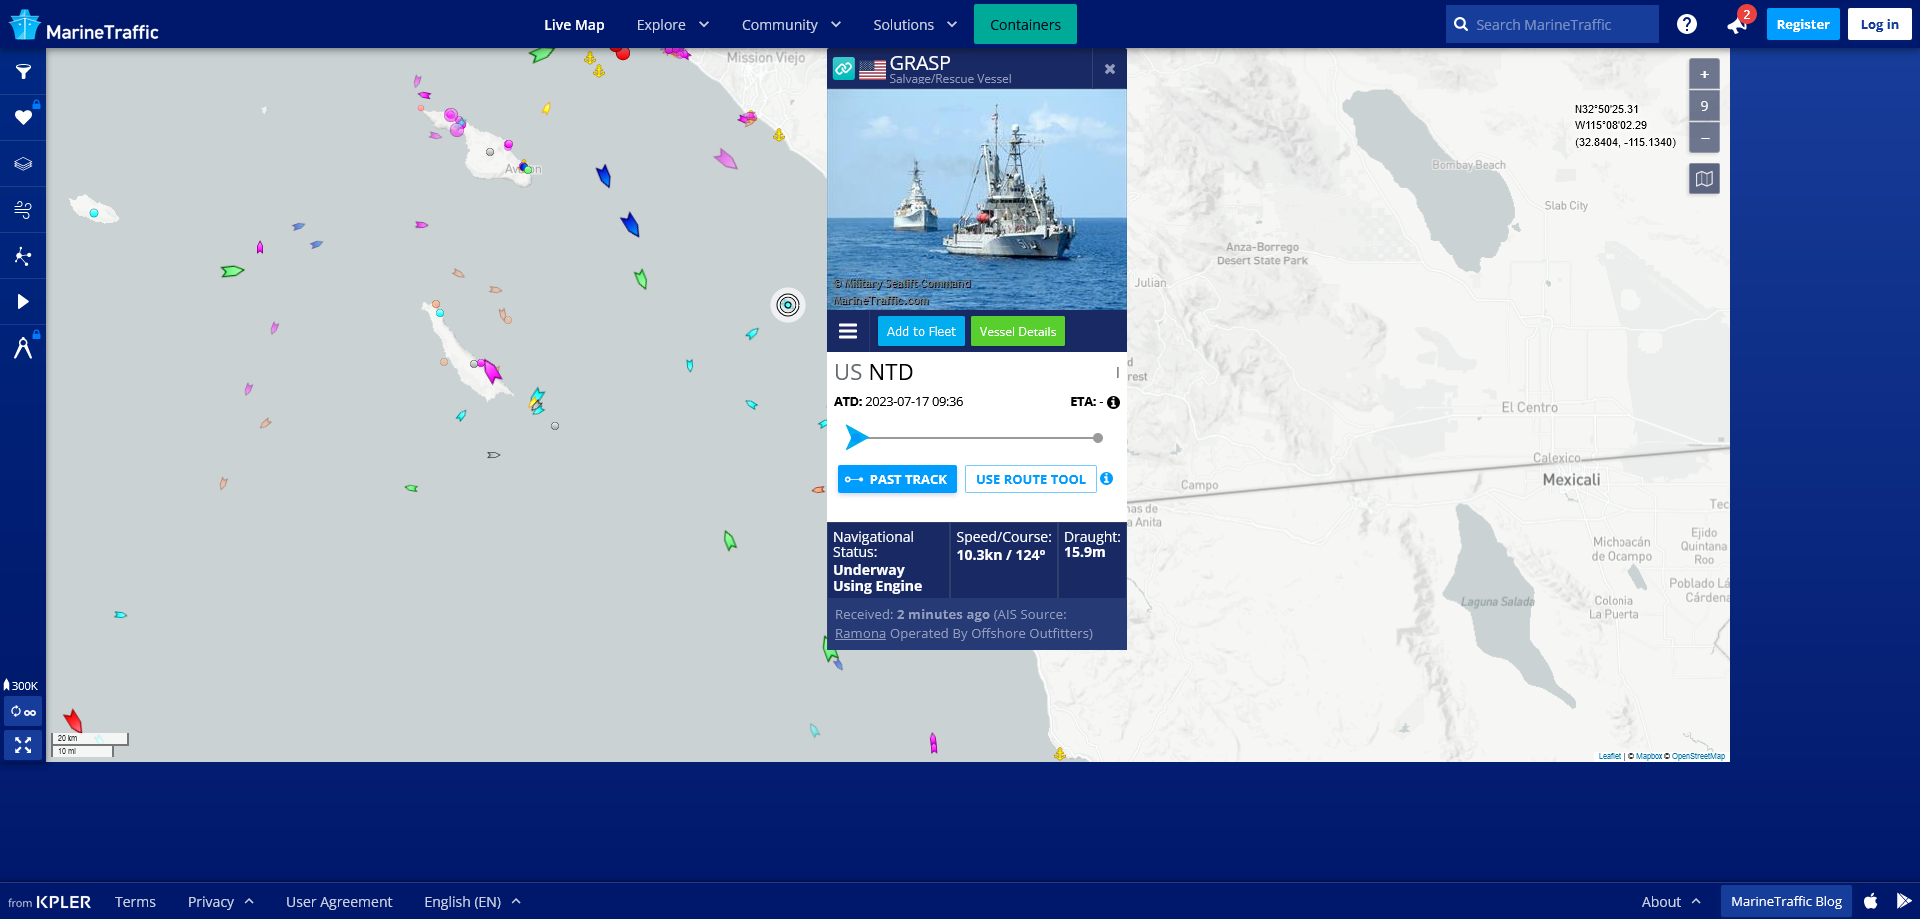1920x919 pixels.
Task: Click the dark blue vessel near Avalon
Action: pyautogui.click(x=603, y=176)
